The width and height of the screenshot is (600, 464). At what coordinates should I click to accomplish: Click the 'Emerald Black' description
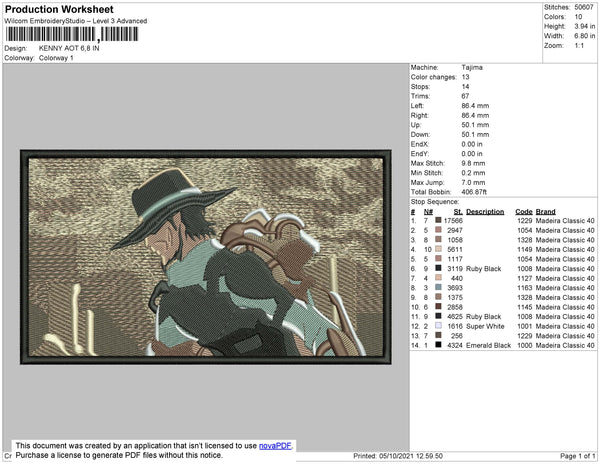point(489,345)
